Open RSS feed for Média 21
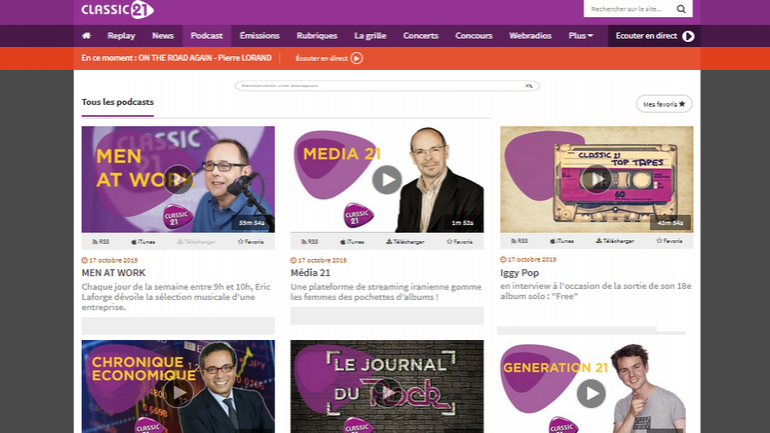The image size is (770, 433). tap(309, 242)
